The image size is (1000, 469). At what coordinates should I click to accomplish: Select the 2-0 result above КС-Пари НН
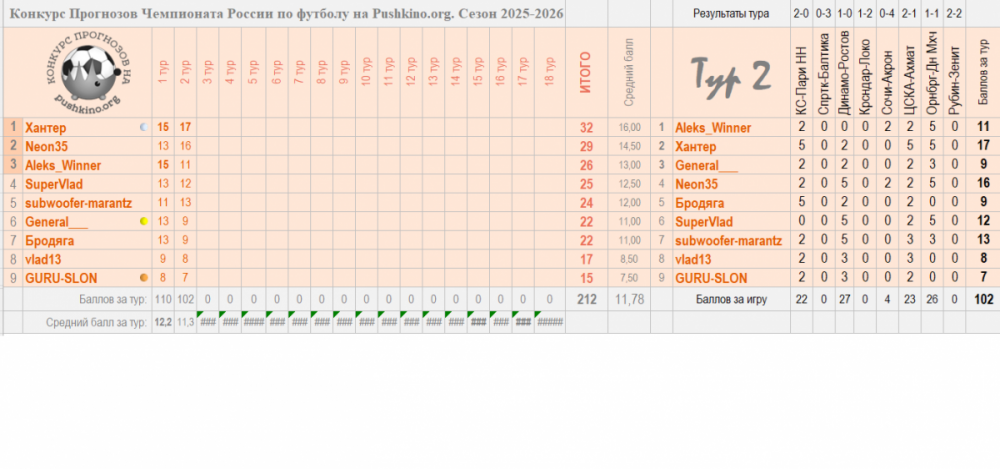801,13
